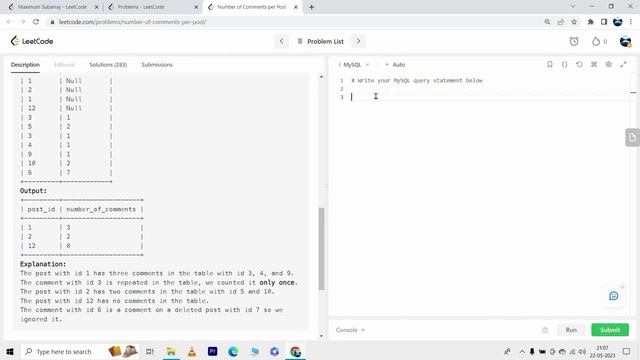Screen dimensions: 640x360
Task: Click the browser zoom magnifier icon
Action: [547, 22]
